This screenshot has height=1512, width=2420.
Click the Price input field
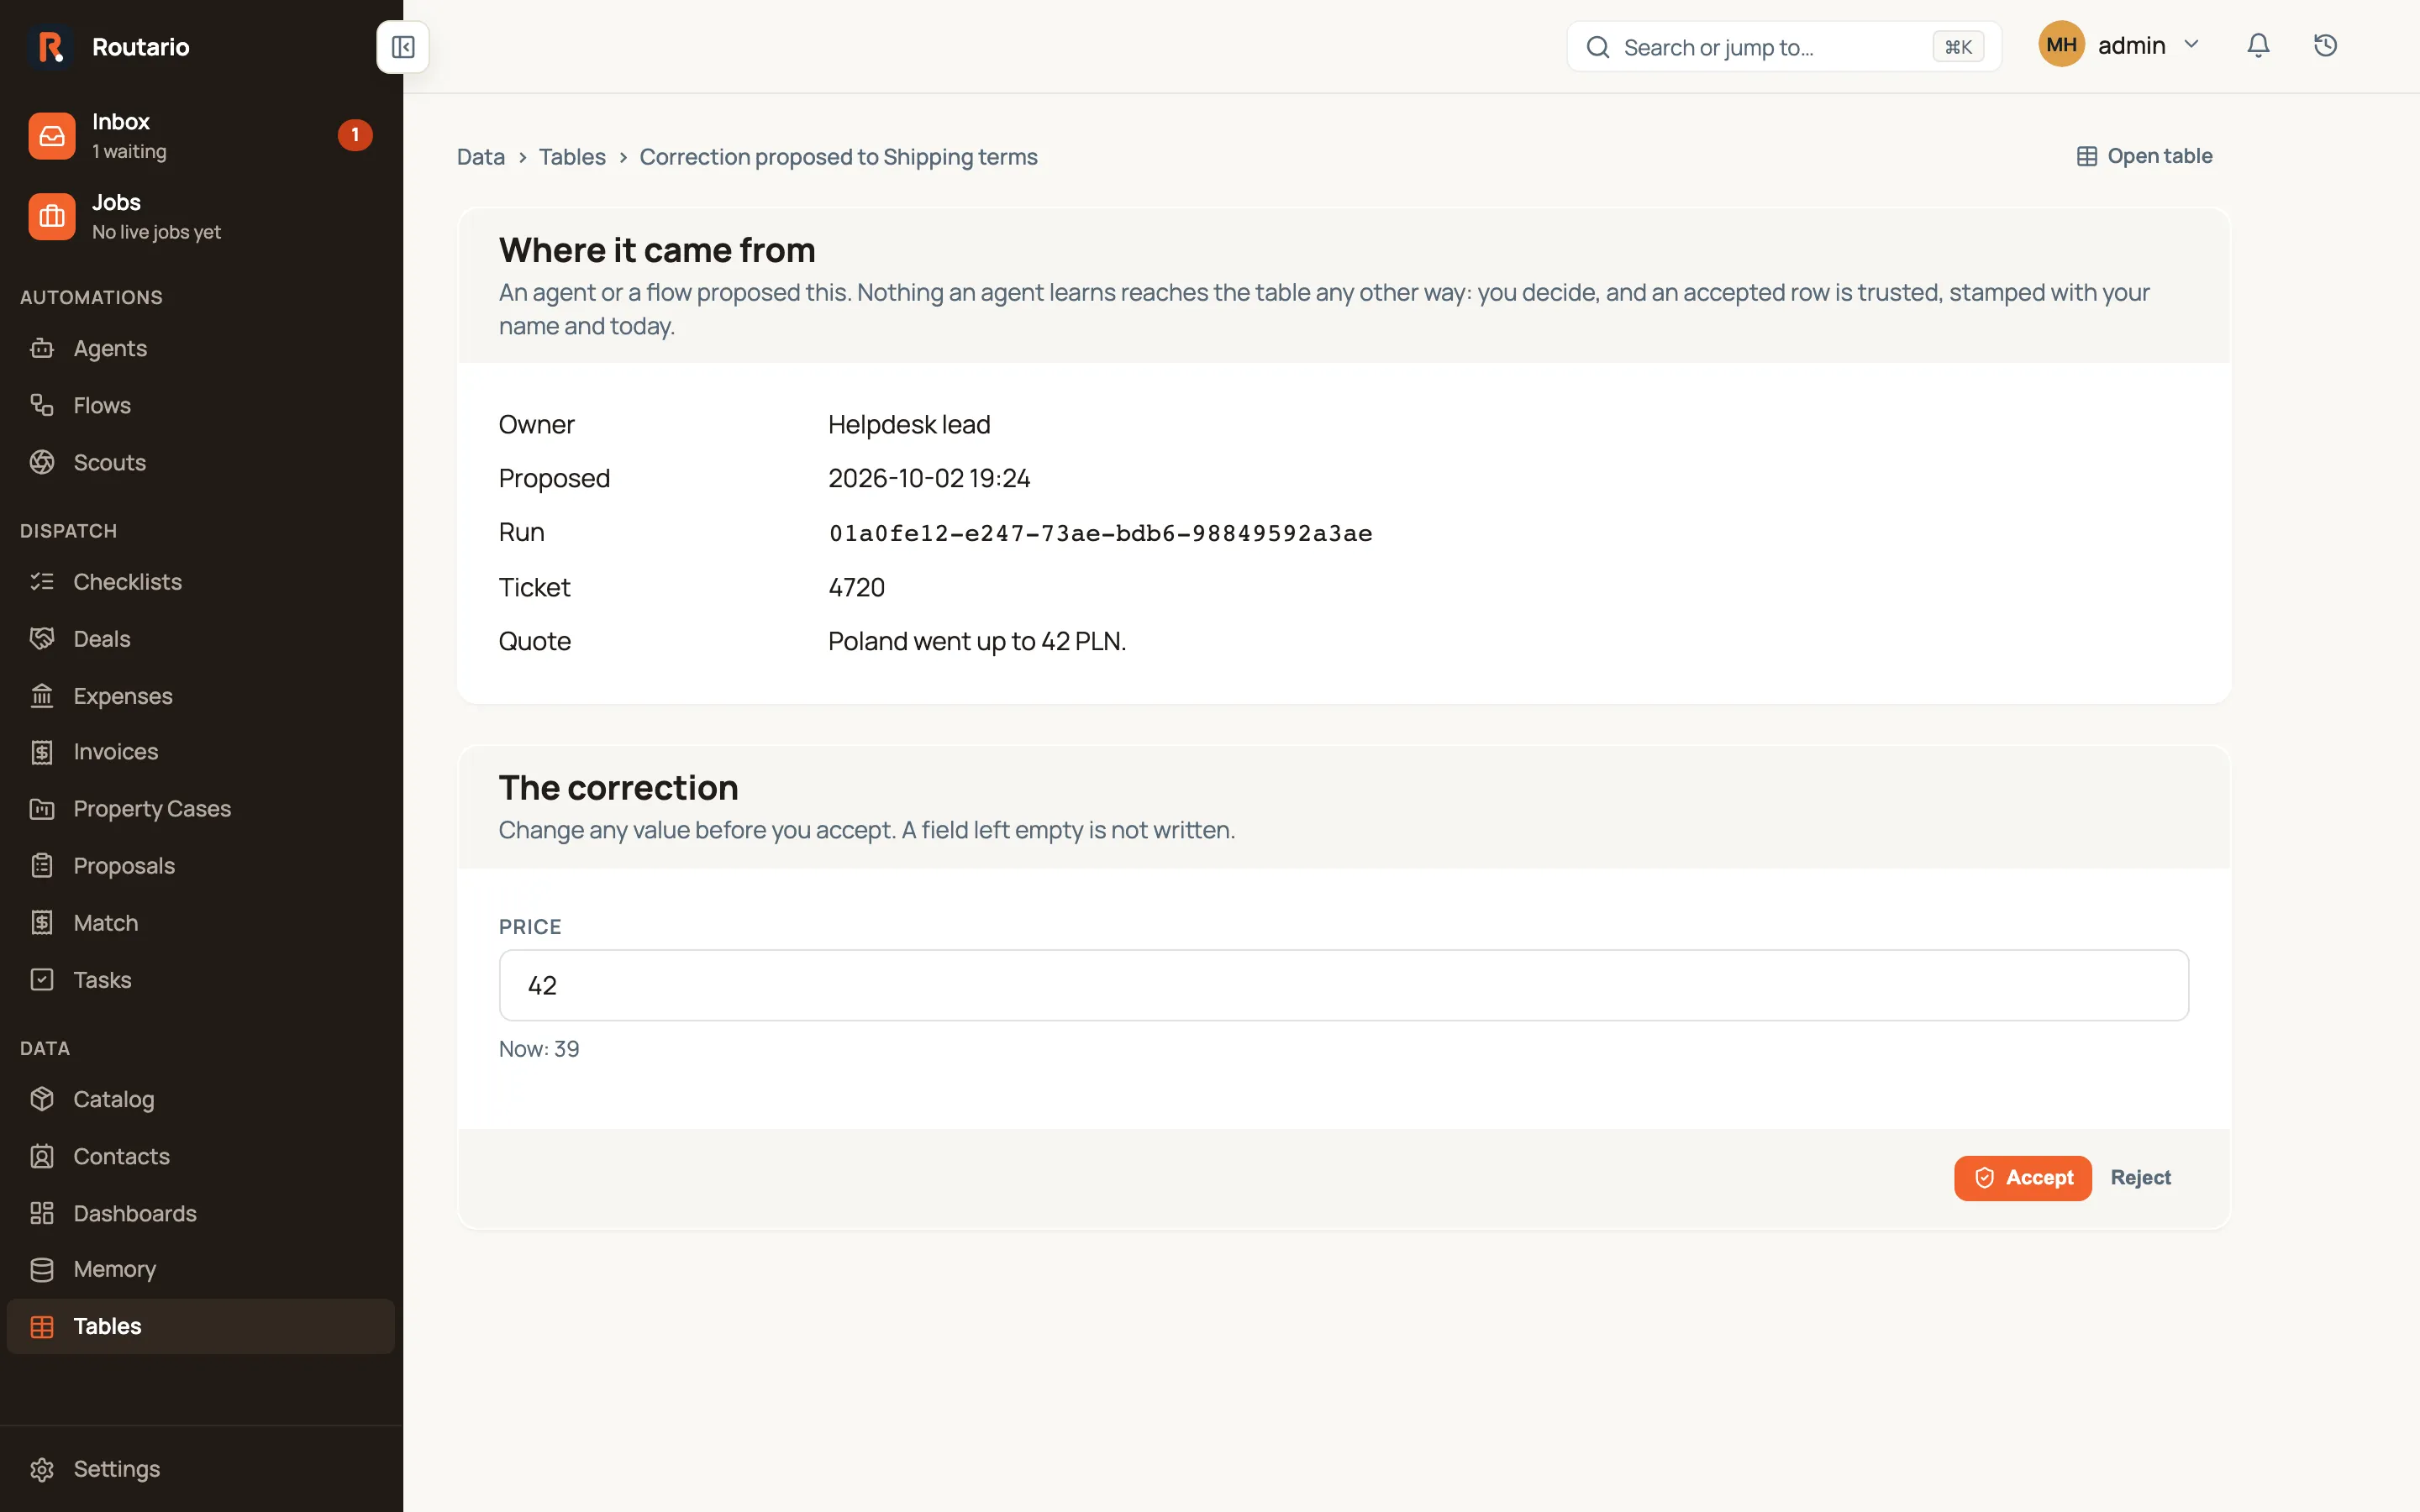tap(1343, 985)
